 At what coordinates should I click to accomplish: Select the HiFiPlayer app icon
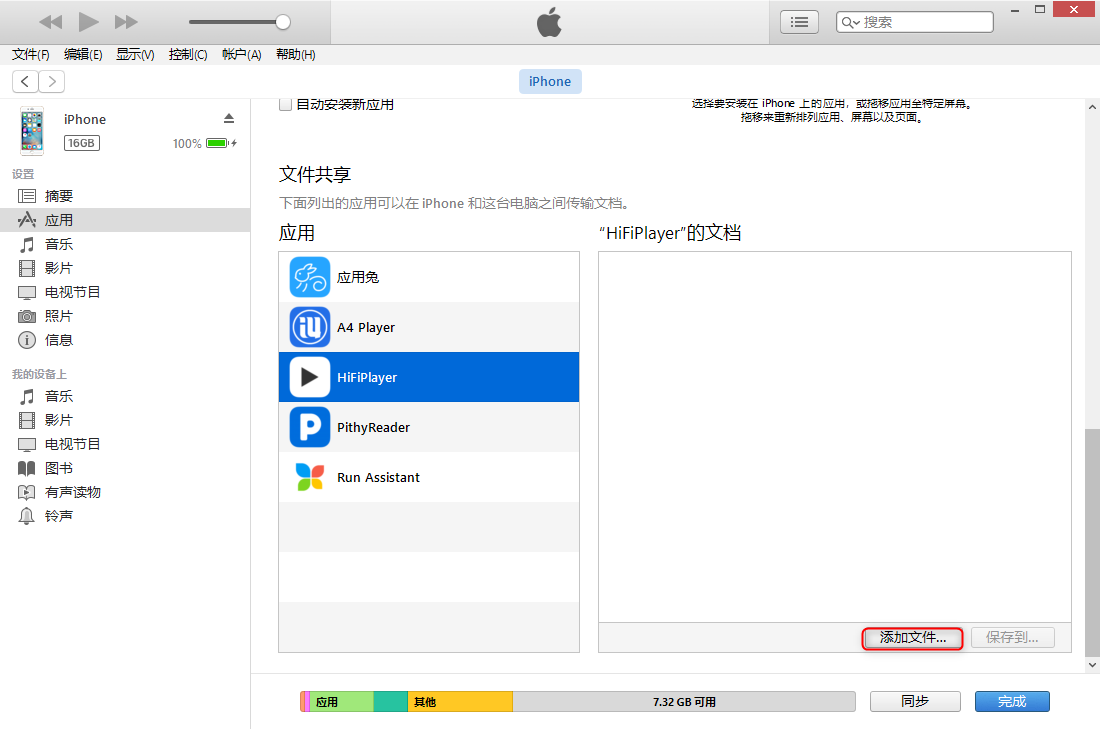[x=309, y=377]
